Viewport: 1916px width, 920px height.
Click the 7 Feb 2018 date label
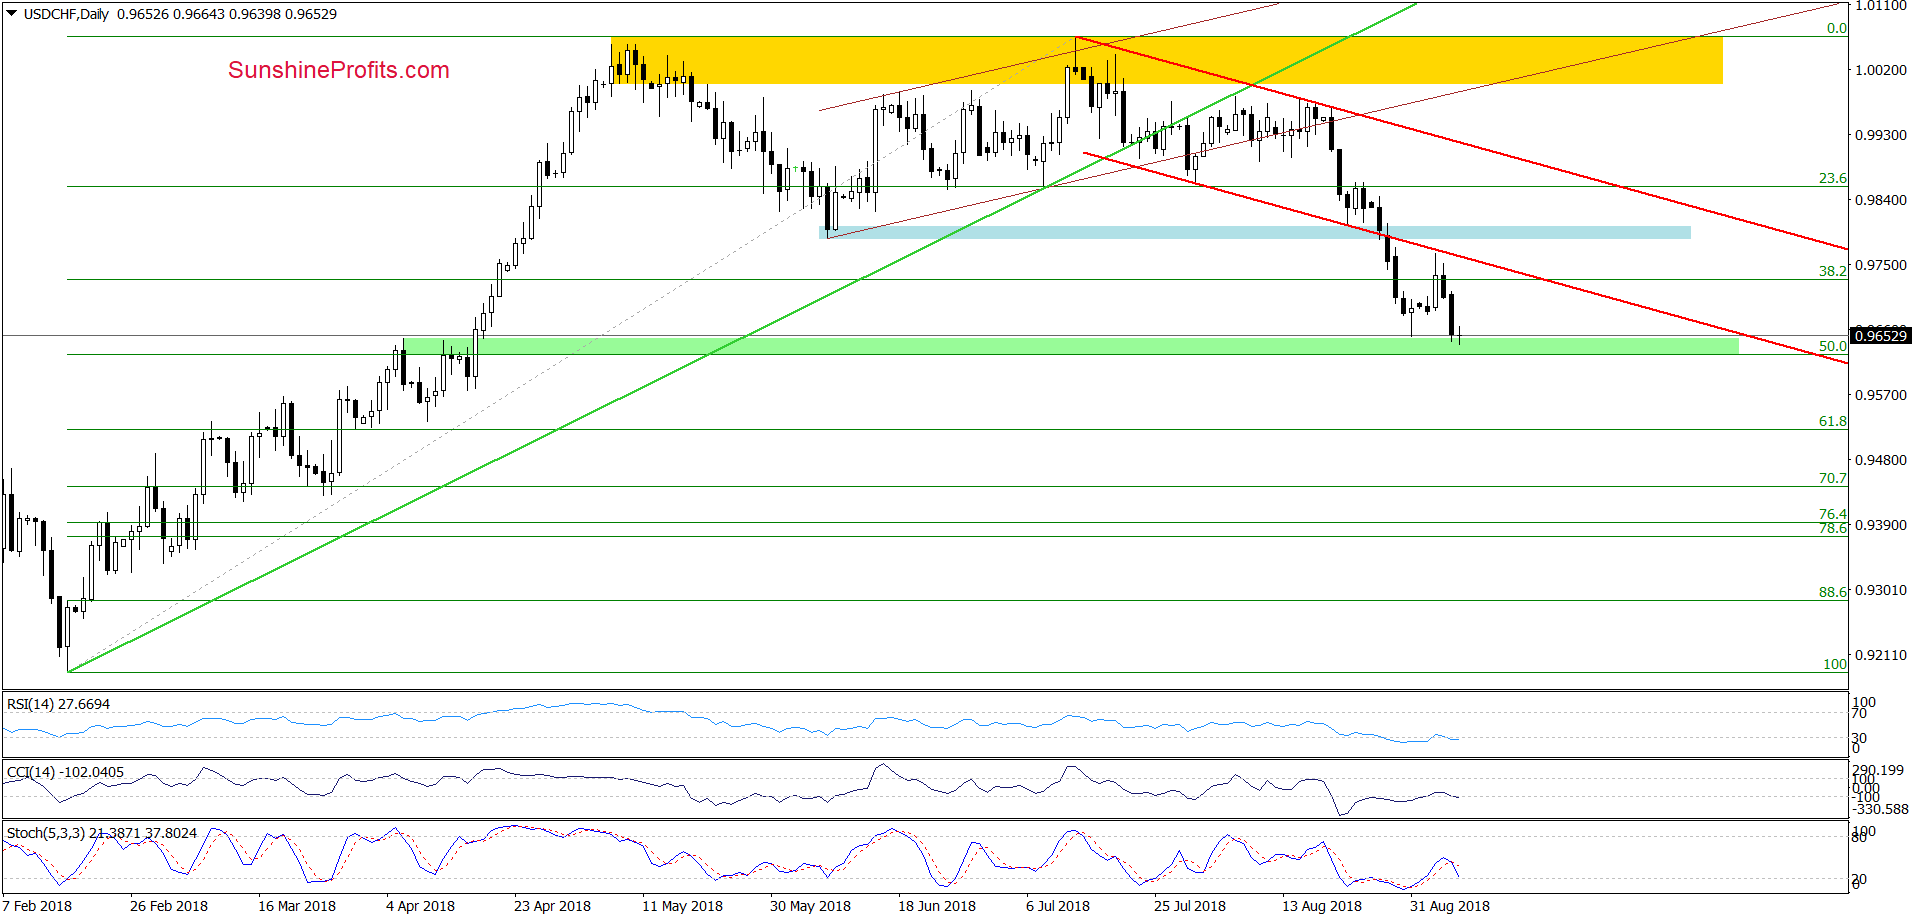38,906
